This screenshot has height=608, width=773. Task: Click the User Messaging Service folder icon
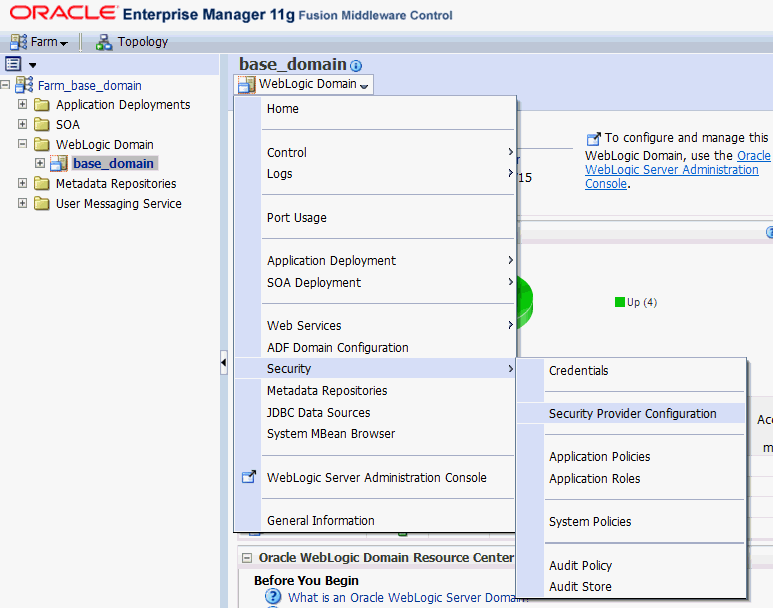[x=41, y=204]
